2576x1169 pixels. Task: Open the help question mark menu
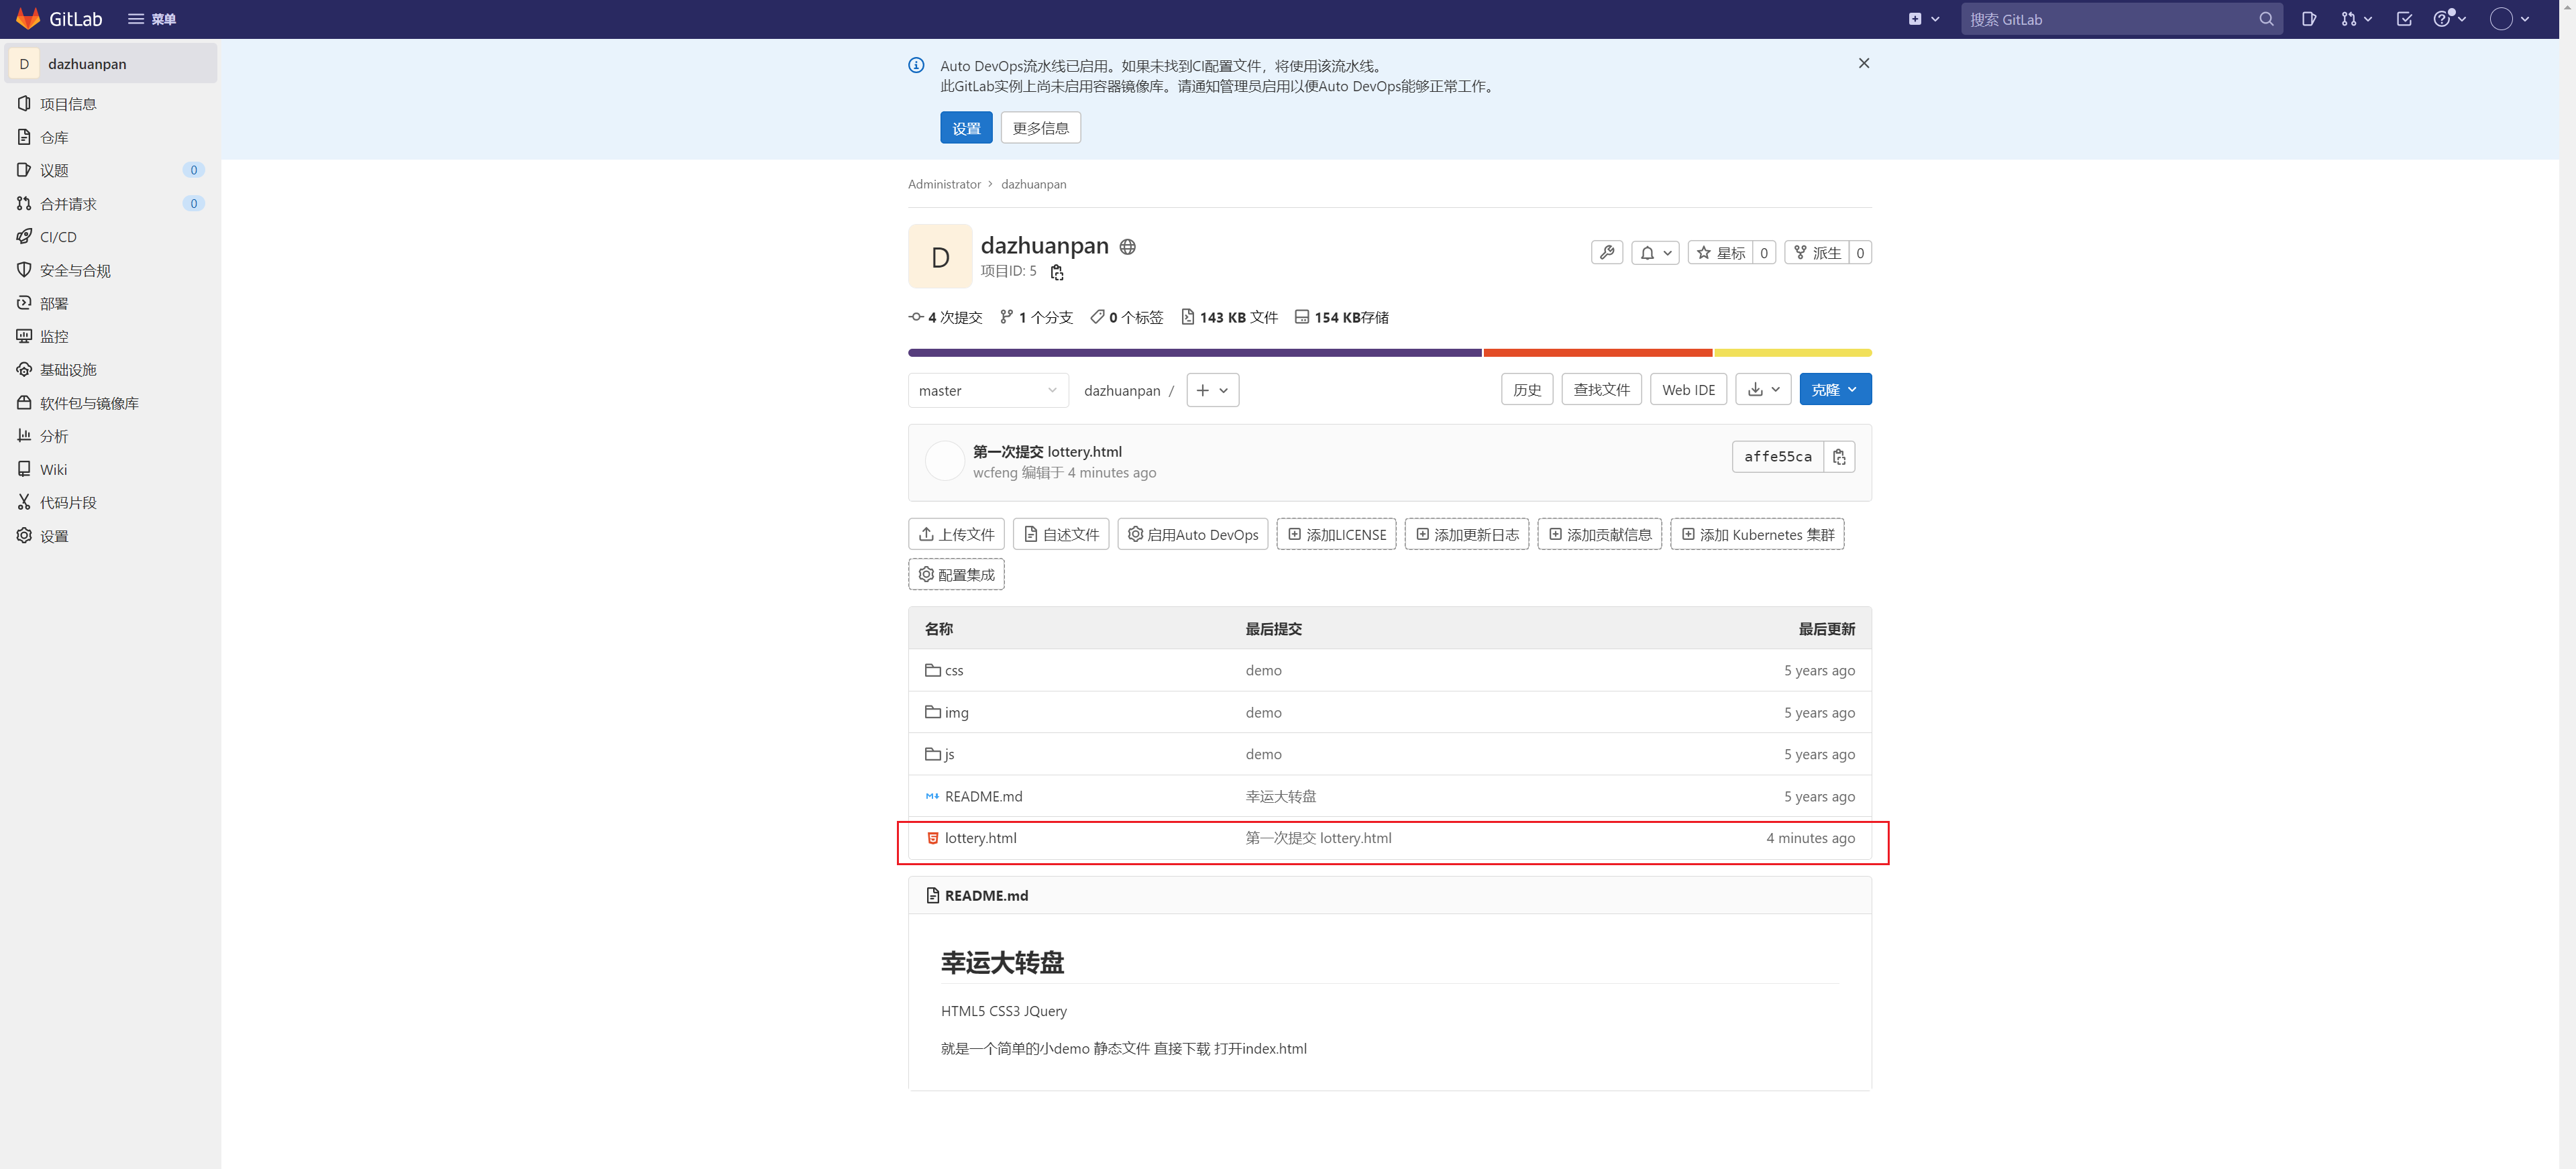coord(2450,19)
